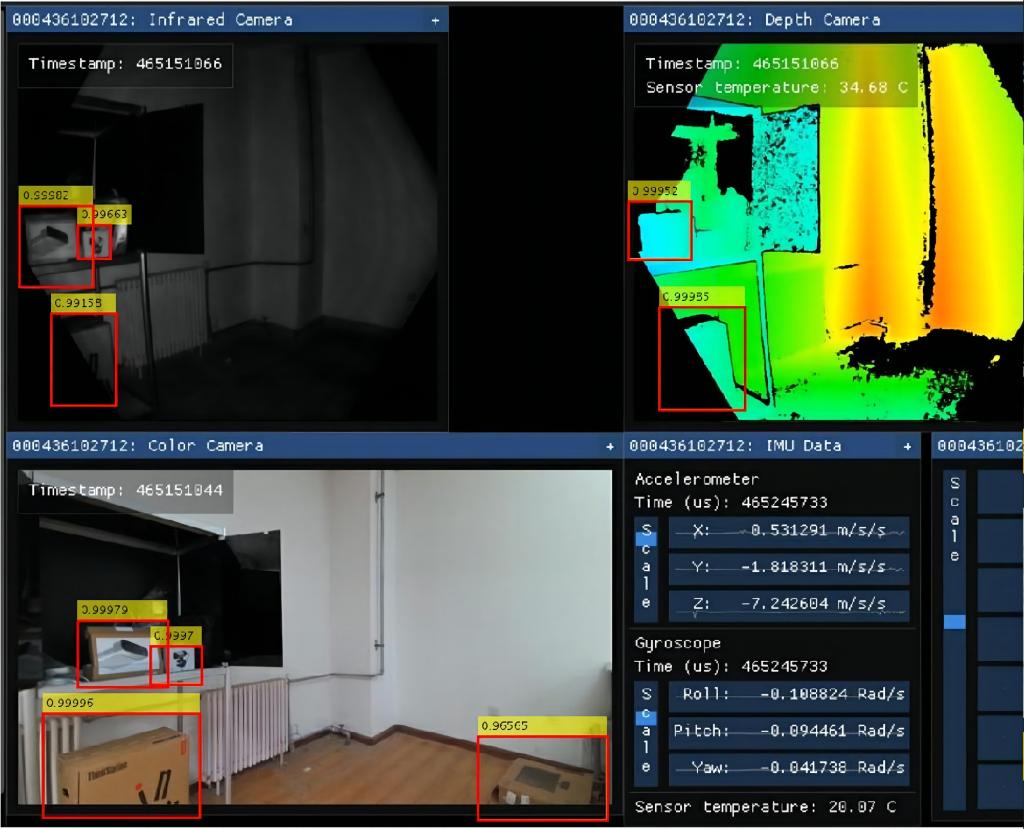Select the Infrared Camera panel title
Image resolution: width=1024 pixels, height=829 pixels.
click(x=152, y=20)
